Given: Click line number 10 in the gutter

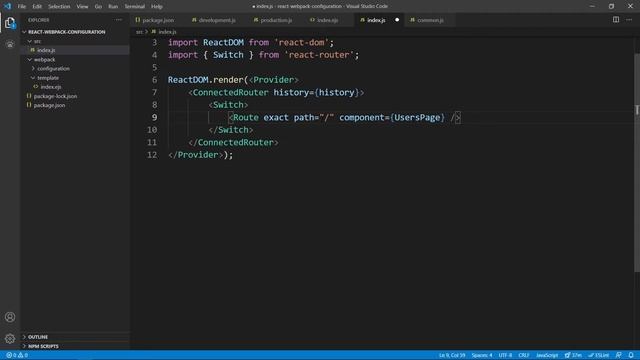Looking at the screenshot, I should [152, 130].
